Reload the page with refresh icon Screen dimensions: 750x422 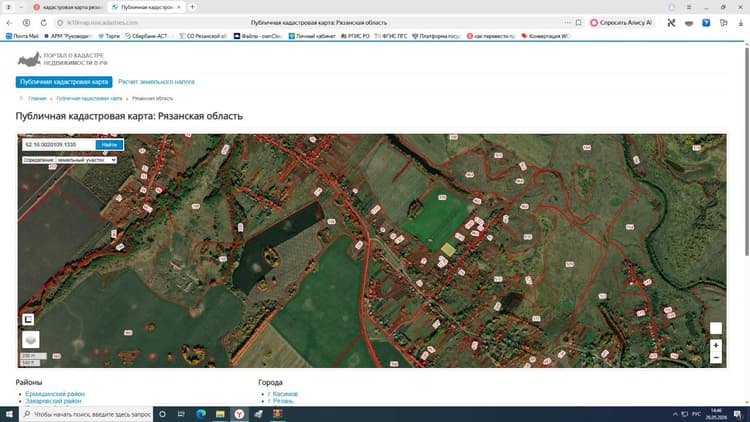(44, 22)
